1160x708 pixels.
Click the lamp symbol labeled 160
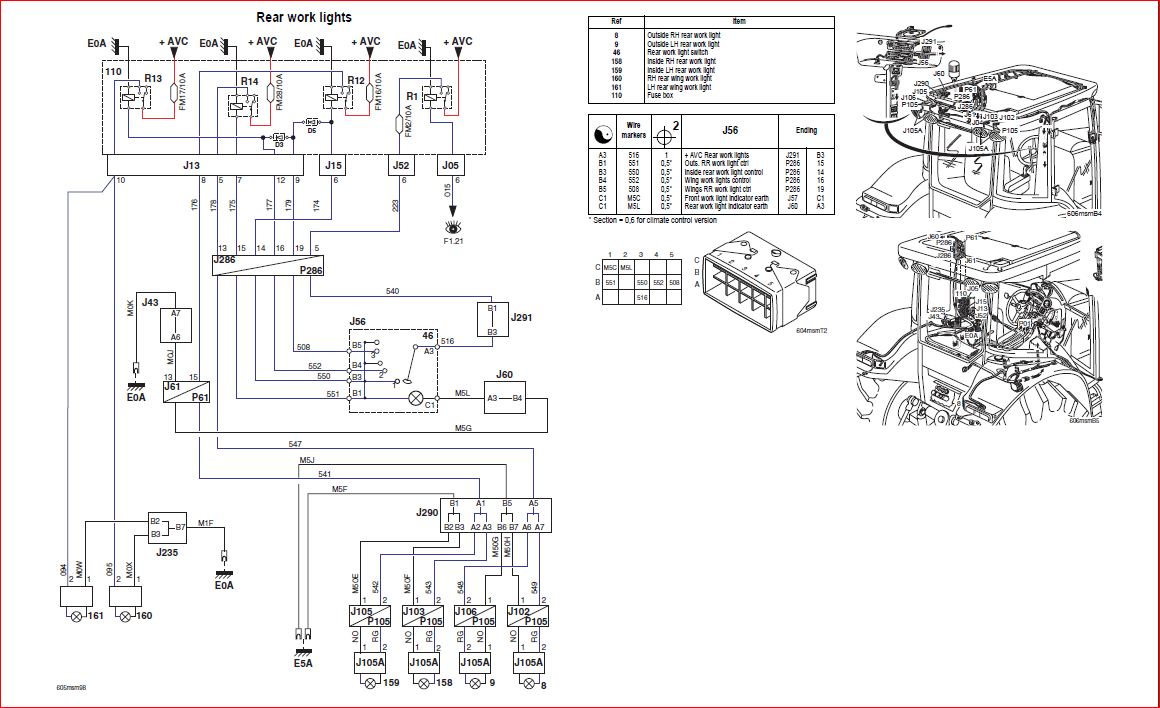[x=127, y=616]
